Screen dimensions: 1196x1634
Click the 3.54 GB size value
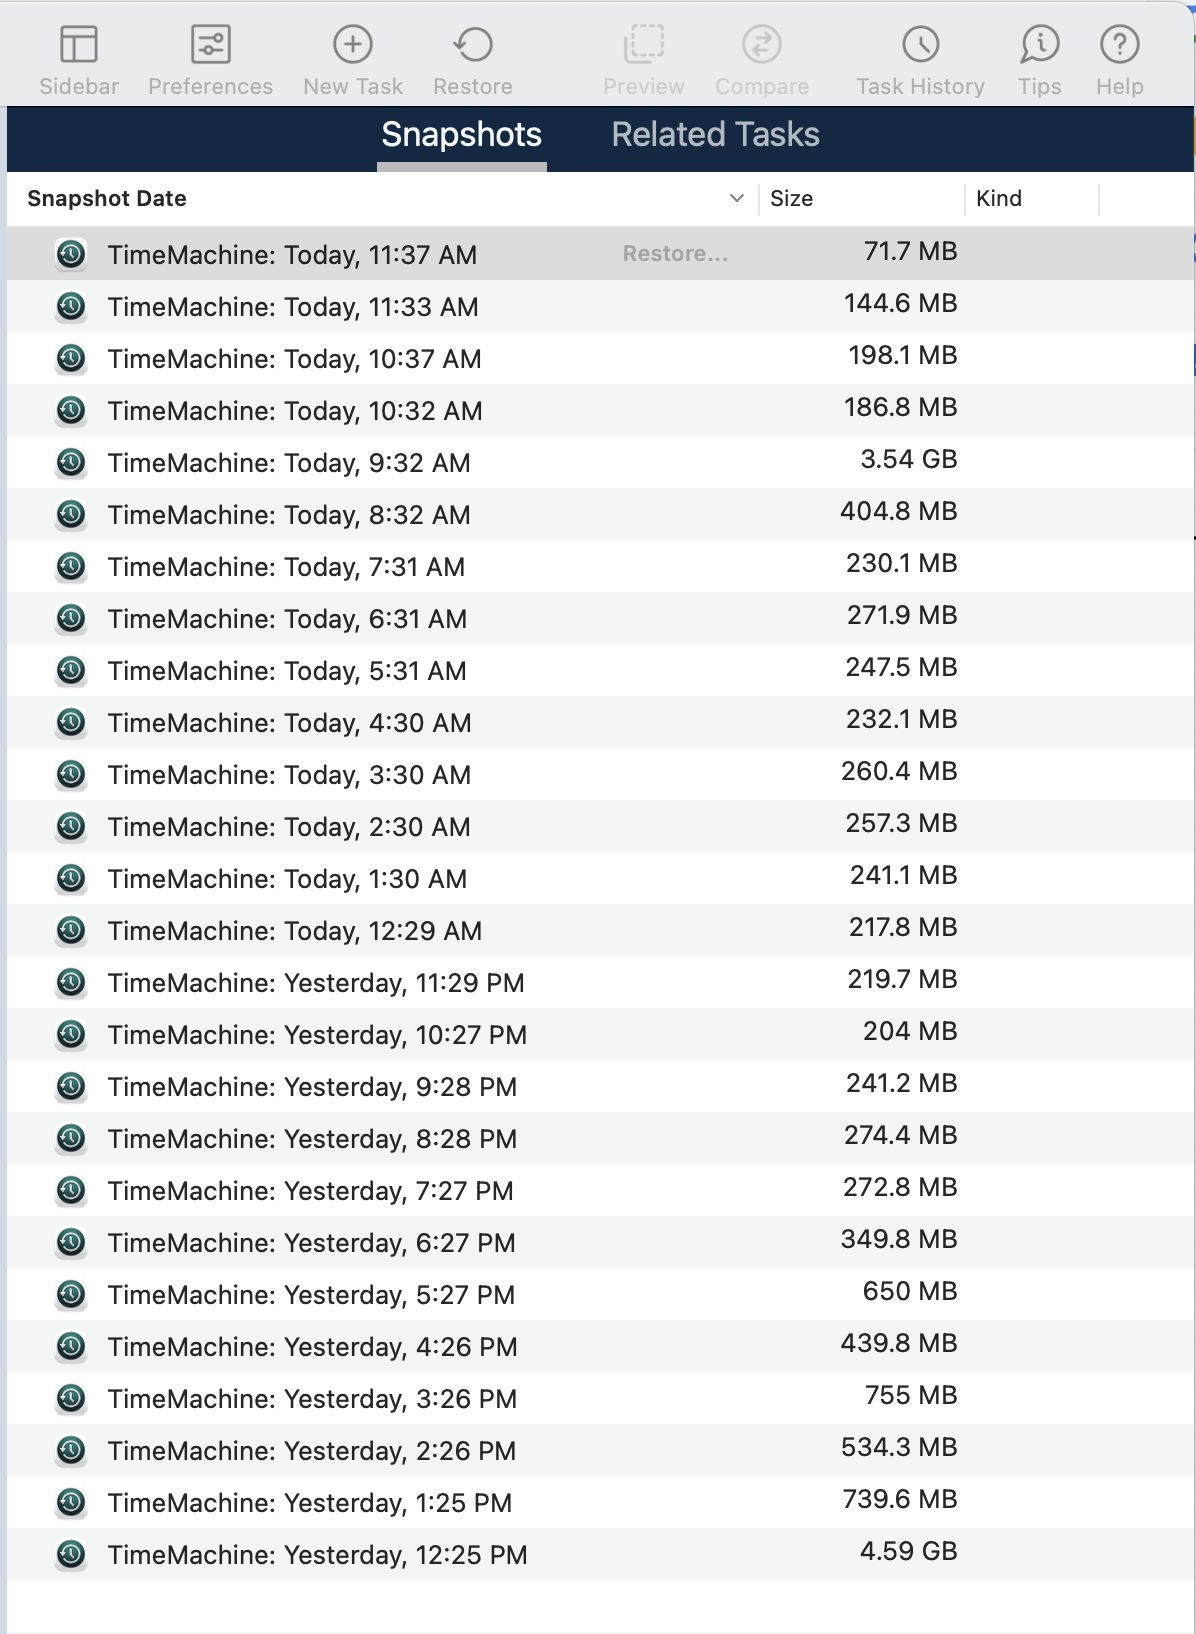click(909, 459)
